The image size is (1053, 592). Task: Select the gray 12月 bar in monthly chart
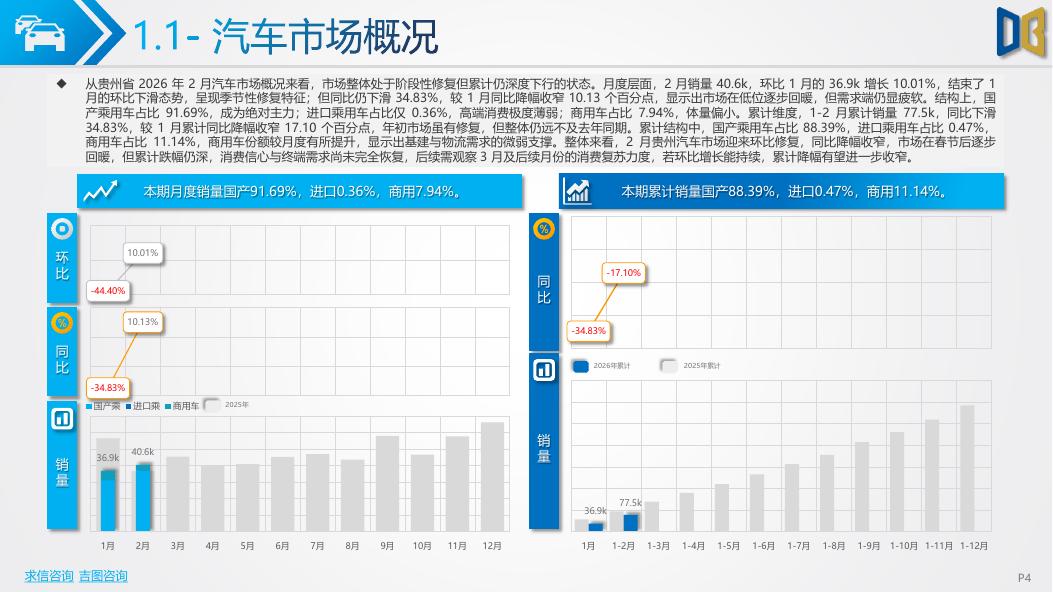pyautogui.click(x=492, y=477)
